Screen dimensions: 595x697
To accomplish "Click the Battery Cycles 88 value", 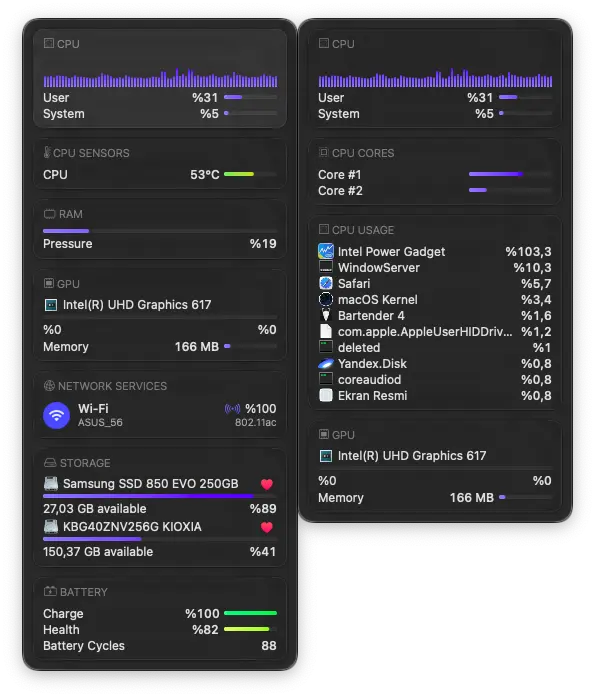I will click(269, 645).
